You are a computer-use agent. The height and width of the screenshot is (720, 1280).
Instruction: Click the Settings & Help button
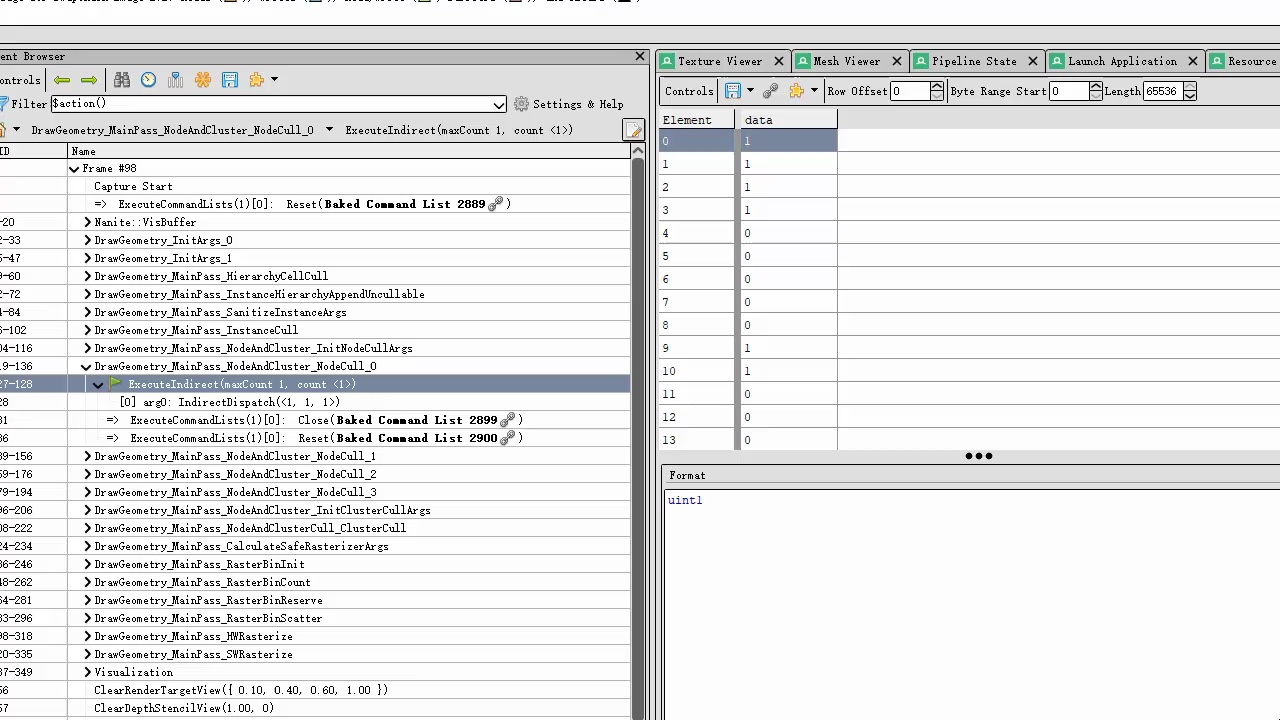[x=568, y=104]
